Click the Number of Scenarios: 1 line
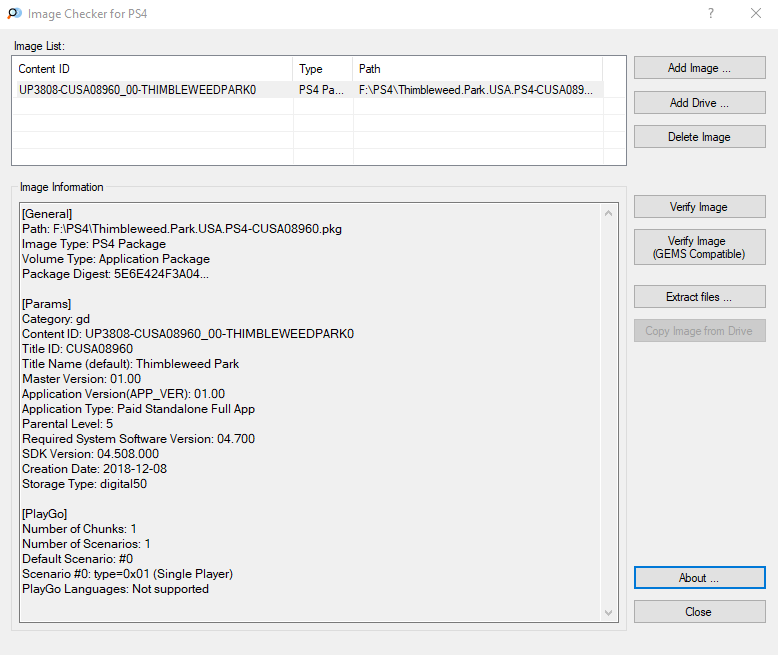This screenshot has height=655, width=778. coord(86,543)
